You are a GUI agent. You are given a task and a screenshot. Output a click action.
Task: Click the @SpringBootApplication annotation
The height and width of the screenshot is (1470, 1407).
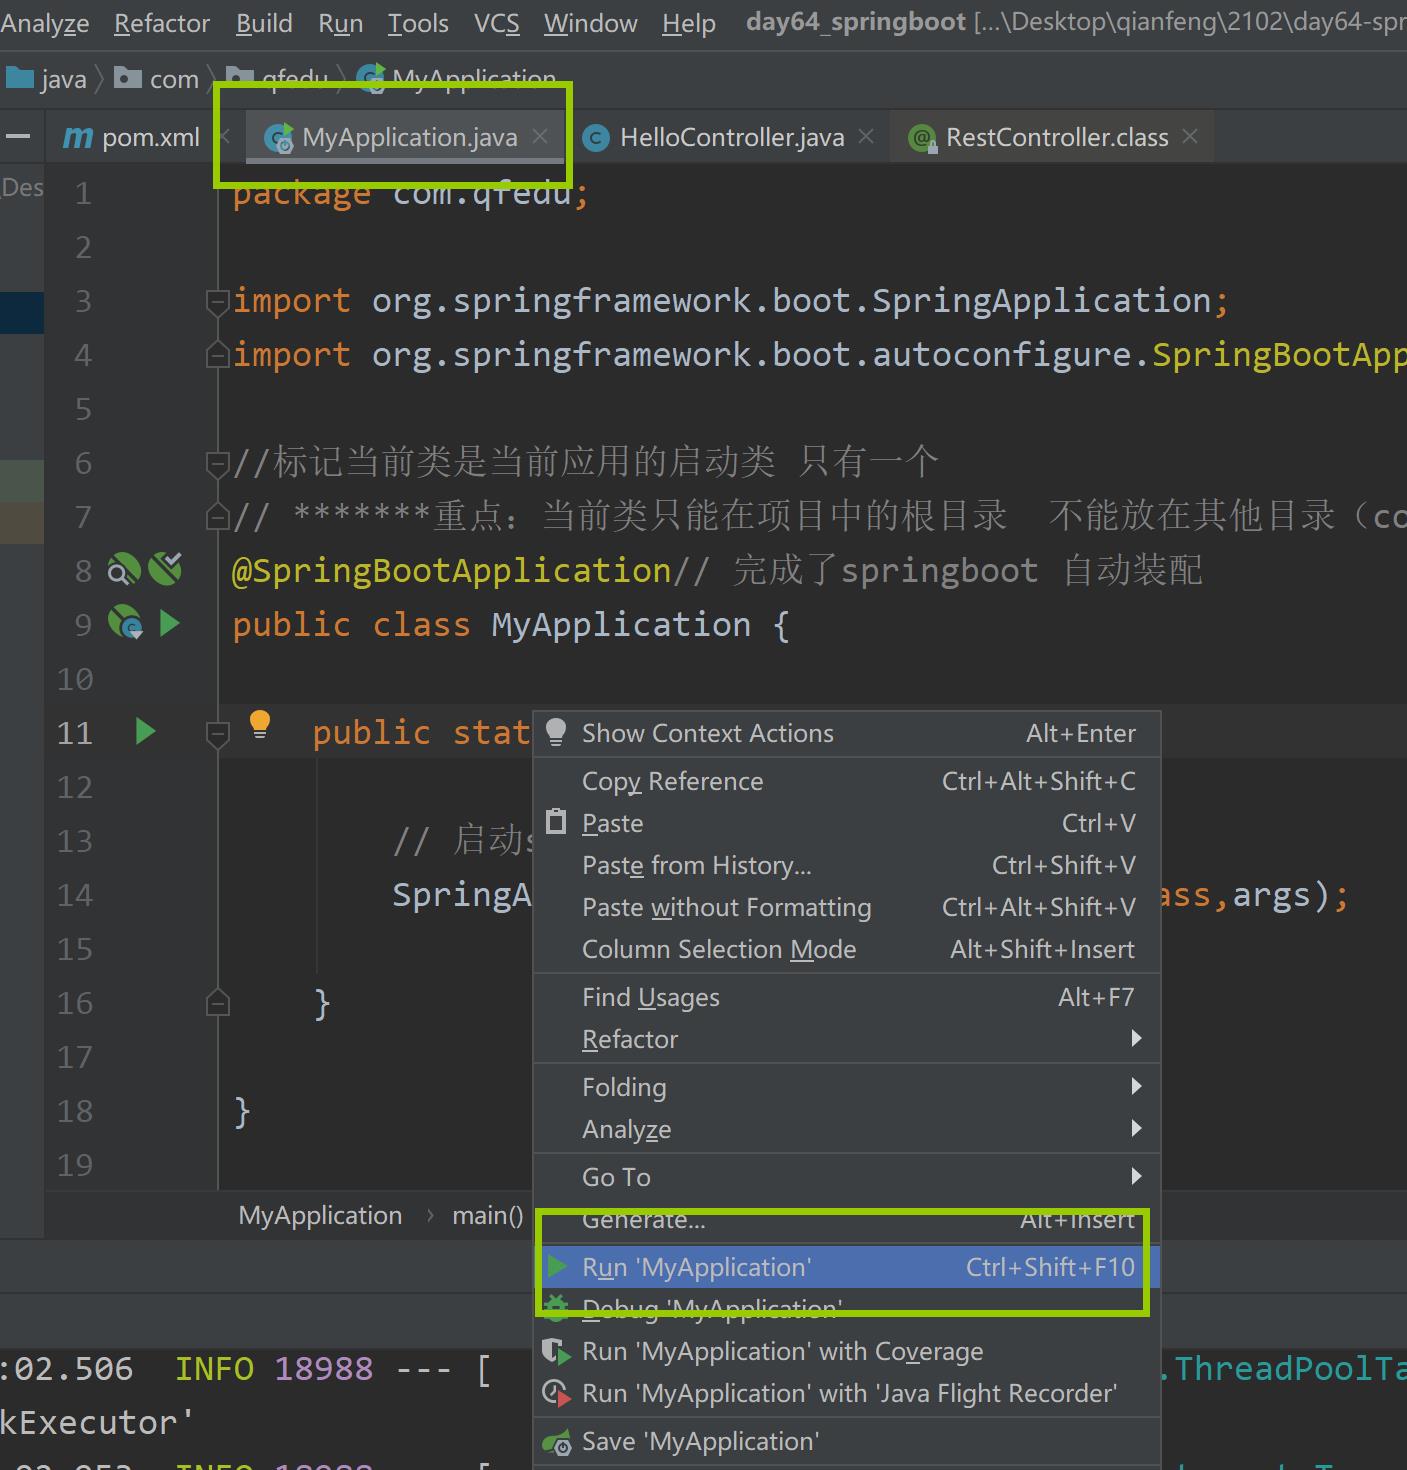[451, 570]
